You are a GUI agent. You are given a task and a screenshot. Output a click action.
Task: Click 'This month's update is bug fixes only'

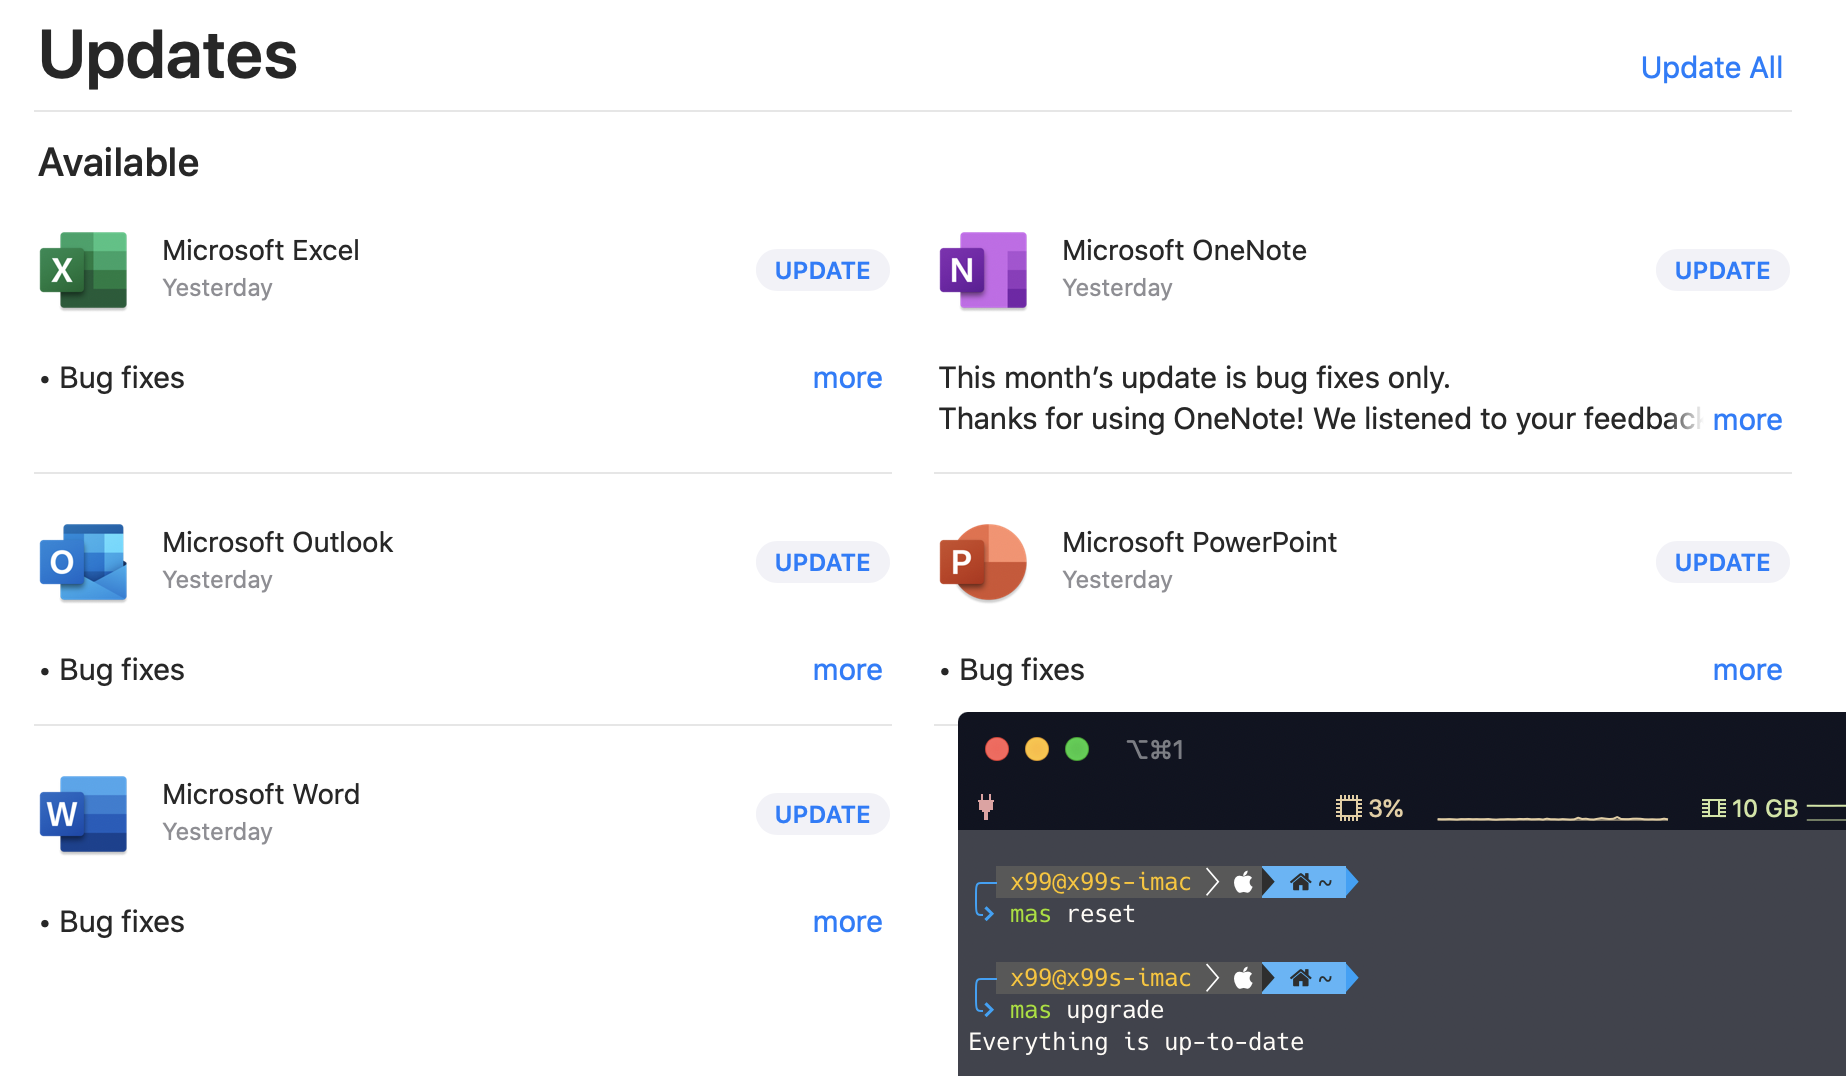(x=1194, y=378)
